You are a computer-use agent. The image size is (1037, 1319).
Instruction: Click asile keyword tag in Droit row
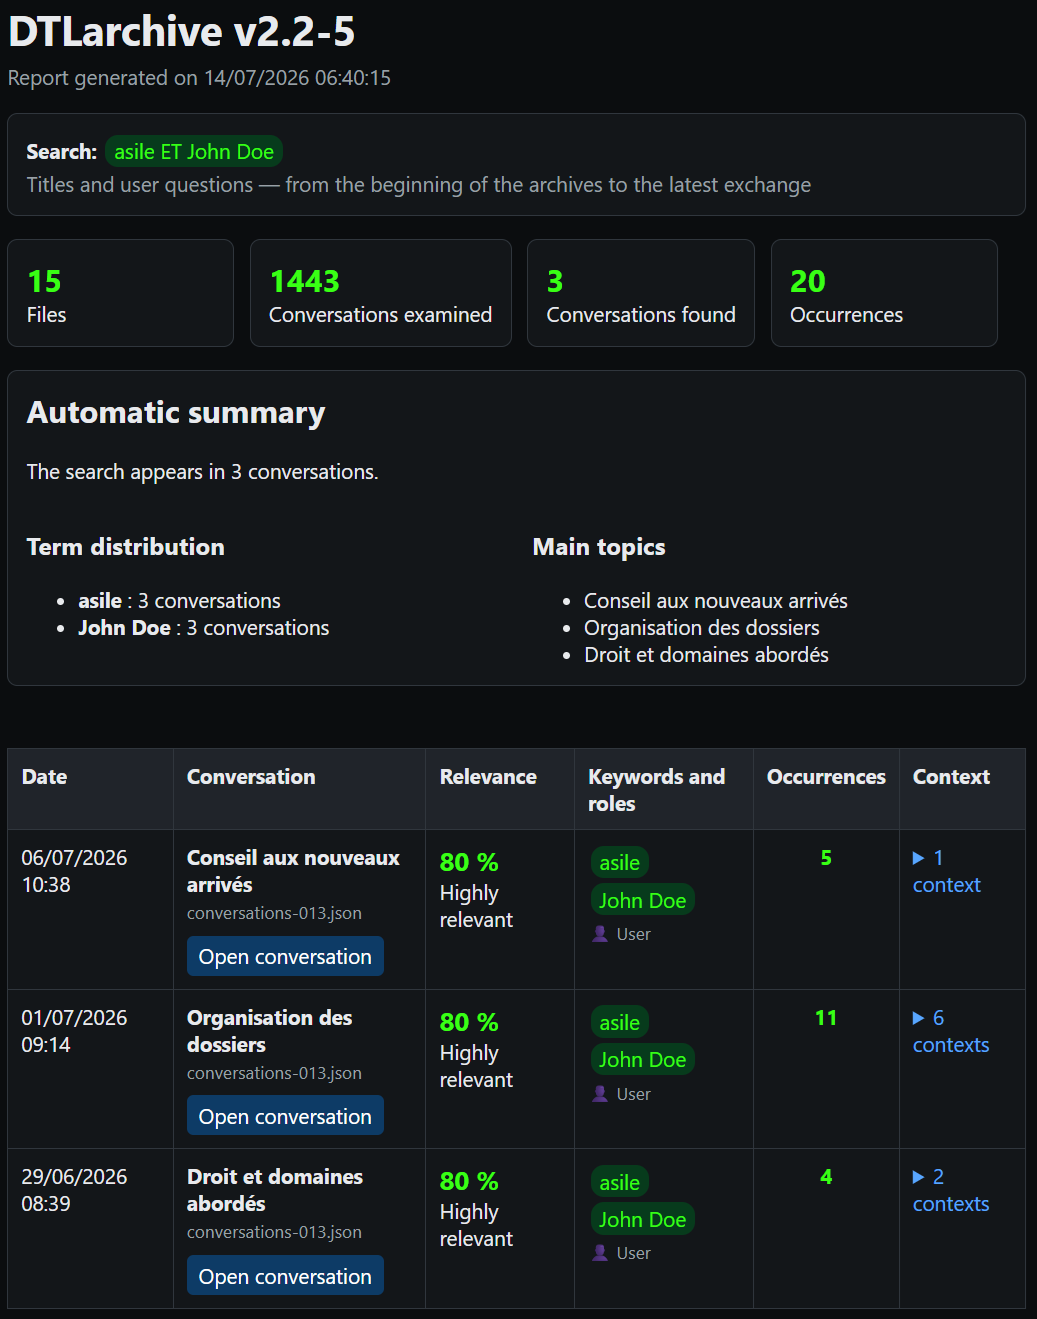click(x=620, y=1182)
